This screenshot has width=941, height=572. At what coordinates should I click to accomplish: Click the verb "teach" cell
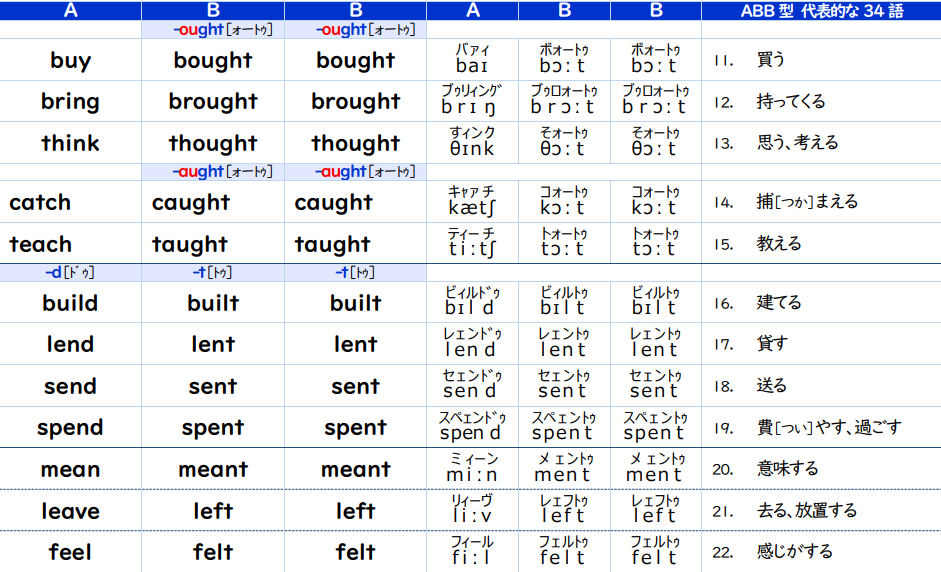[x=41, y=244]
